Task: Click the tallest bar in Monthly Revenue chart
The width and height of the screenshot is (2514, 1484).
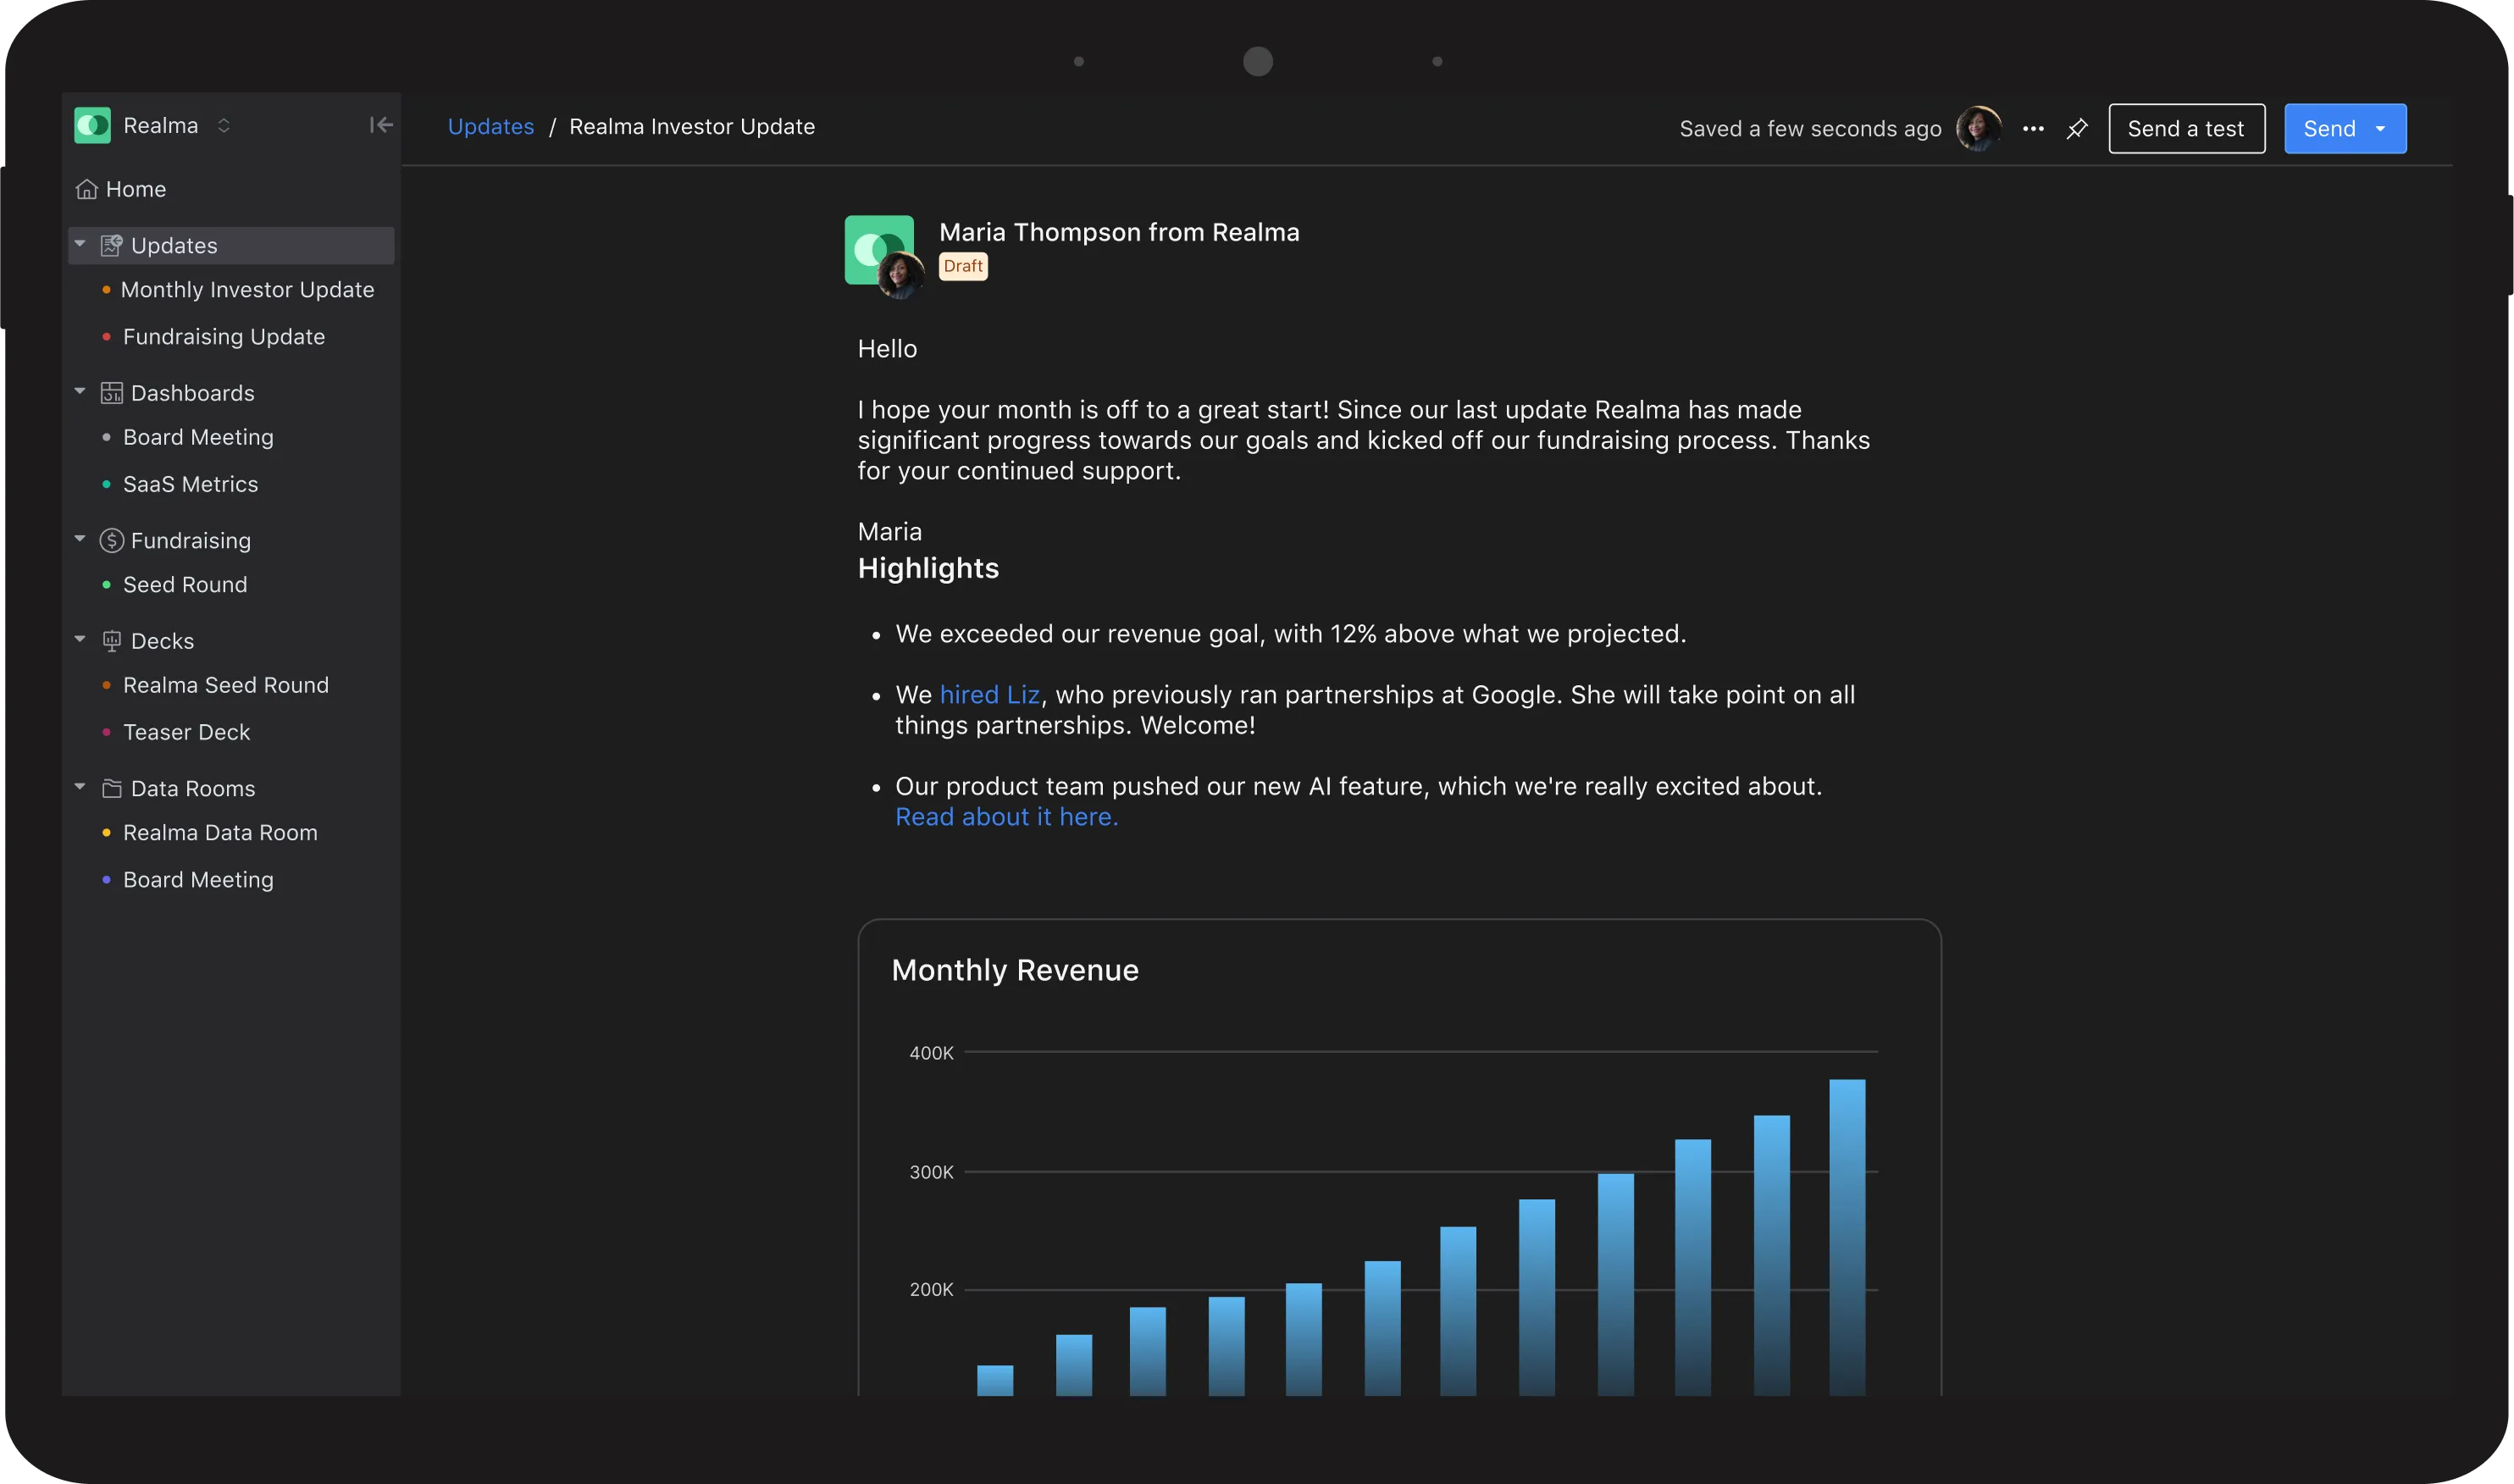Action: (1845, 1240)
